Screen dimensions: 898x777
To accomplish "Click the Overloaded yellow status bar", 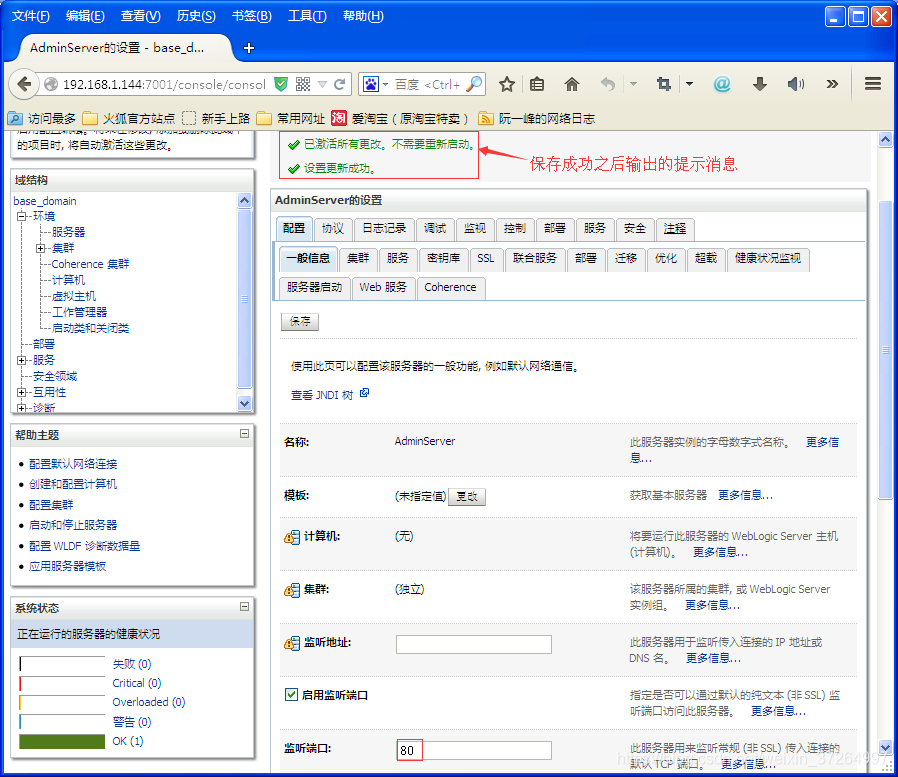I will tap(62, 703).
